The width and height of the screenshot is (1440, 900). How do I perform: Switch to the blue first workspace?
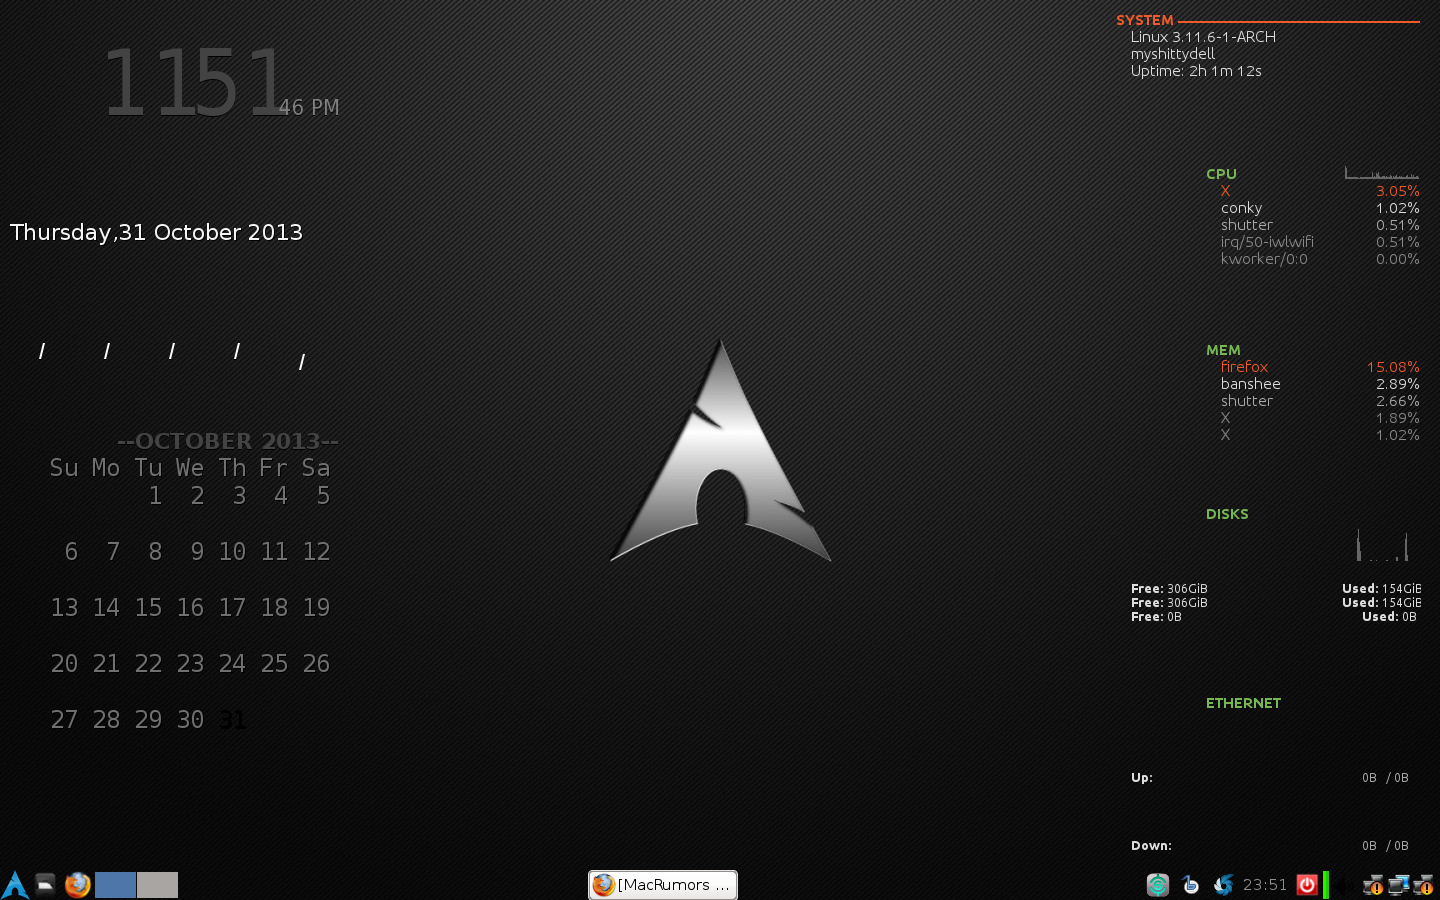pyautogui.click(x=115, y=885)
